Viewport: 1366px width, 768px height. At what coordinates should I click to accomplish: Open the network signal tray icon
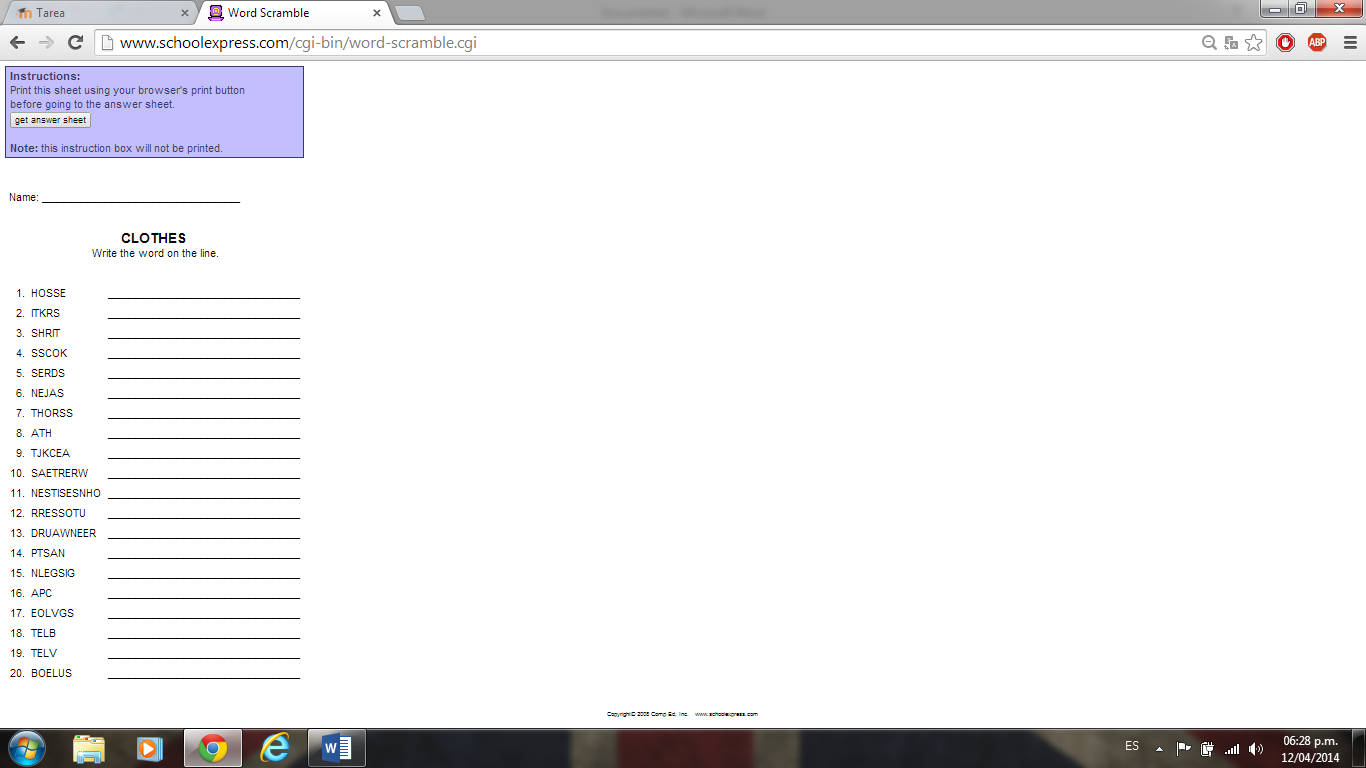(x=1232, y=748)
